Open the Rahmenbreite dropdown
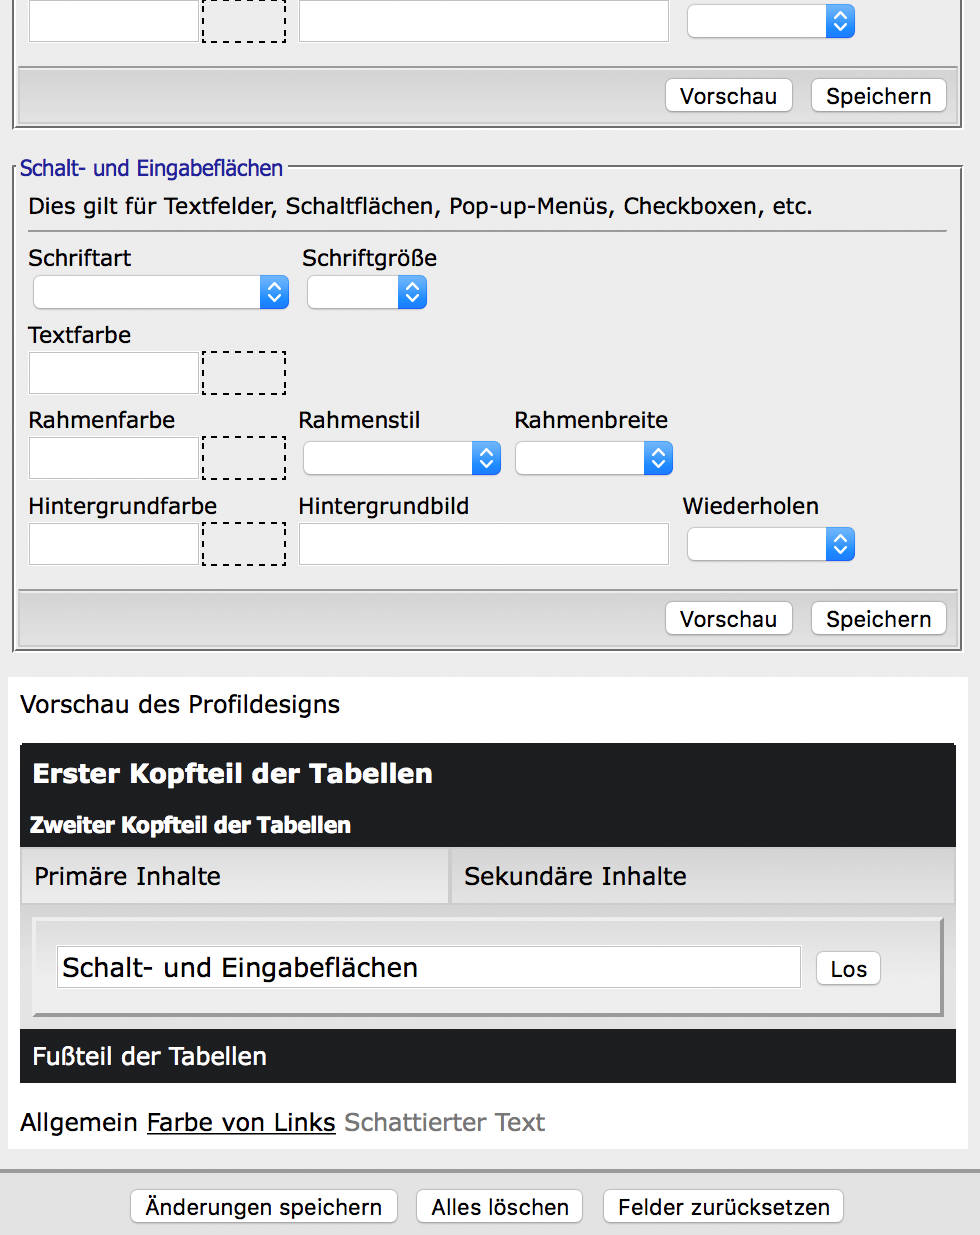Screen dimensions: 980x1235 (x=594, y=458)
